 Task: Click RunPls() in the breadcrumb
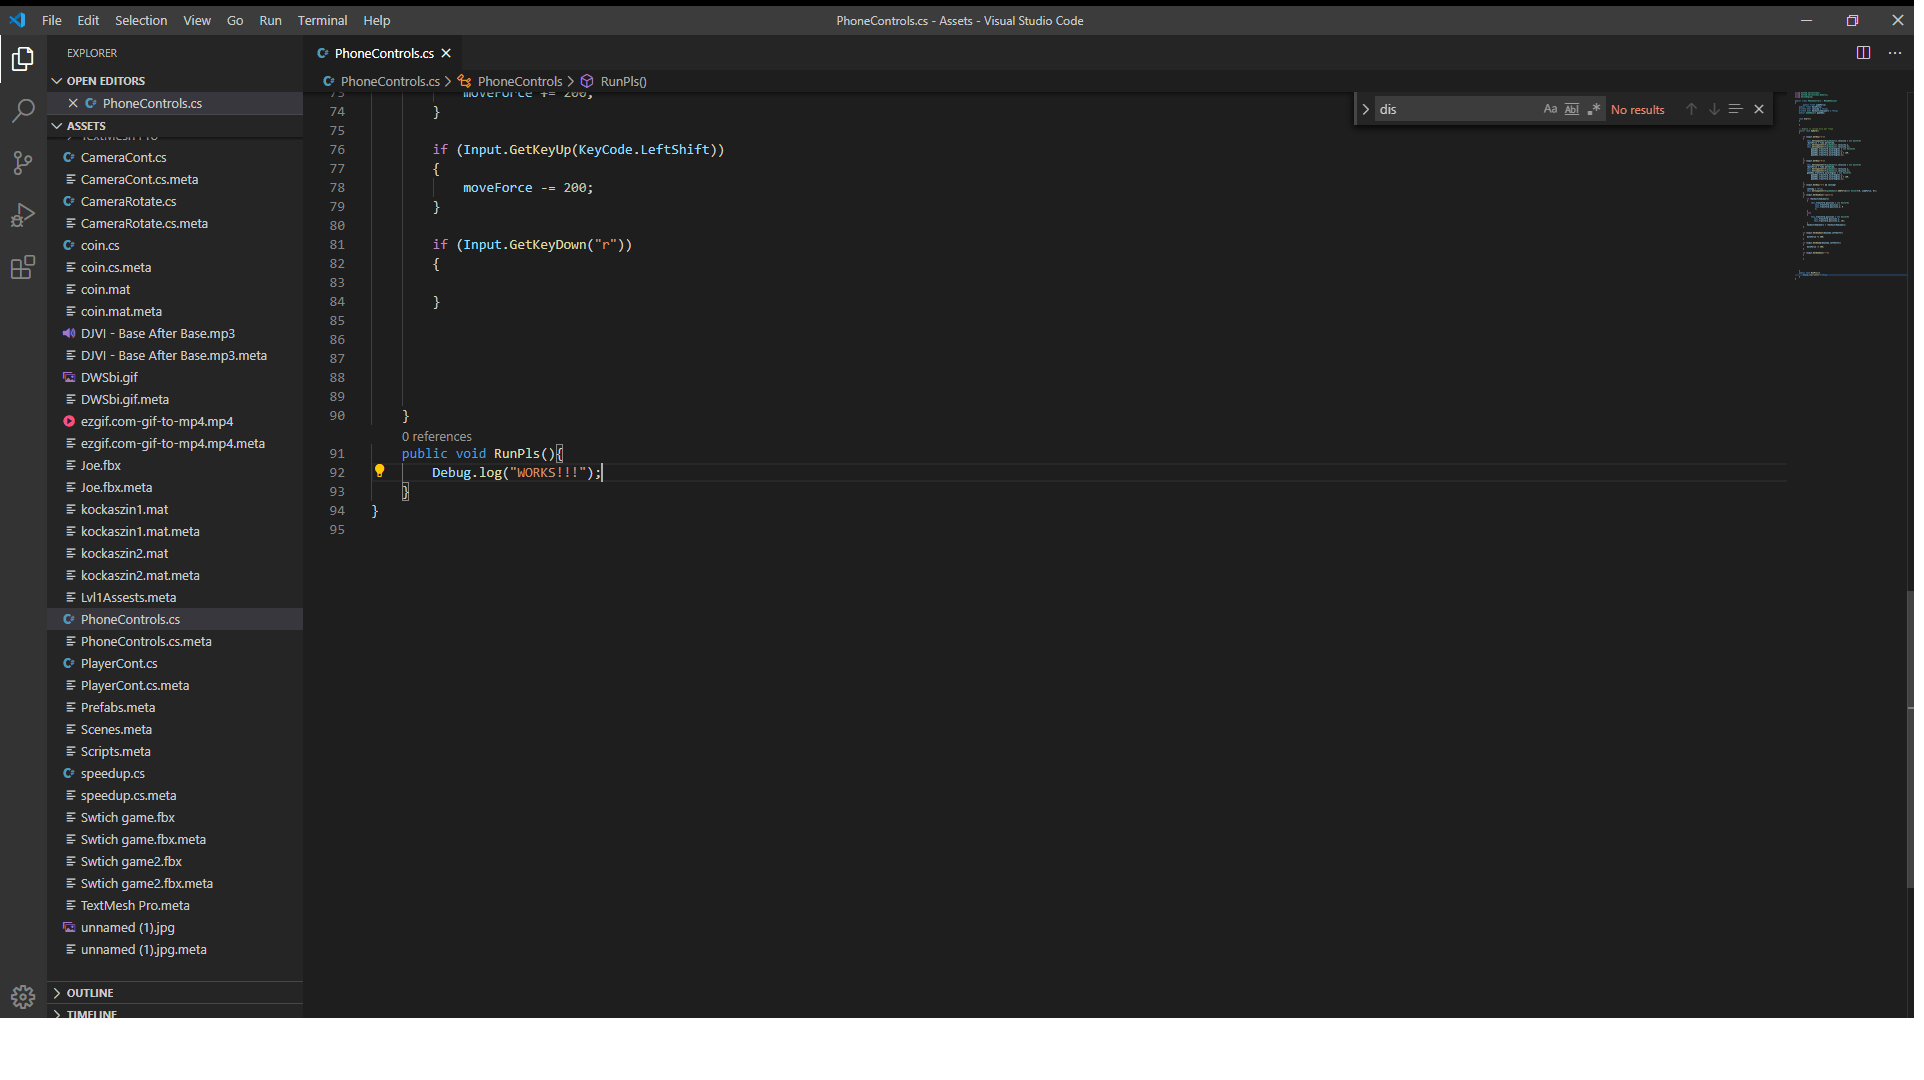pos(623,81)
